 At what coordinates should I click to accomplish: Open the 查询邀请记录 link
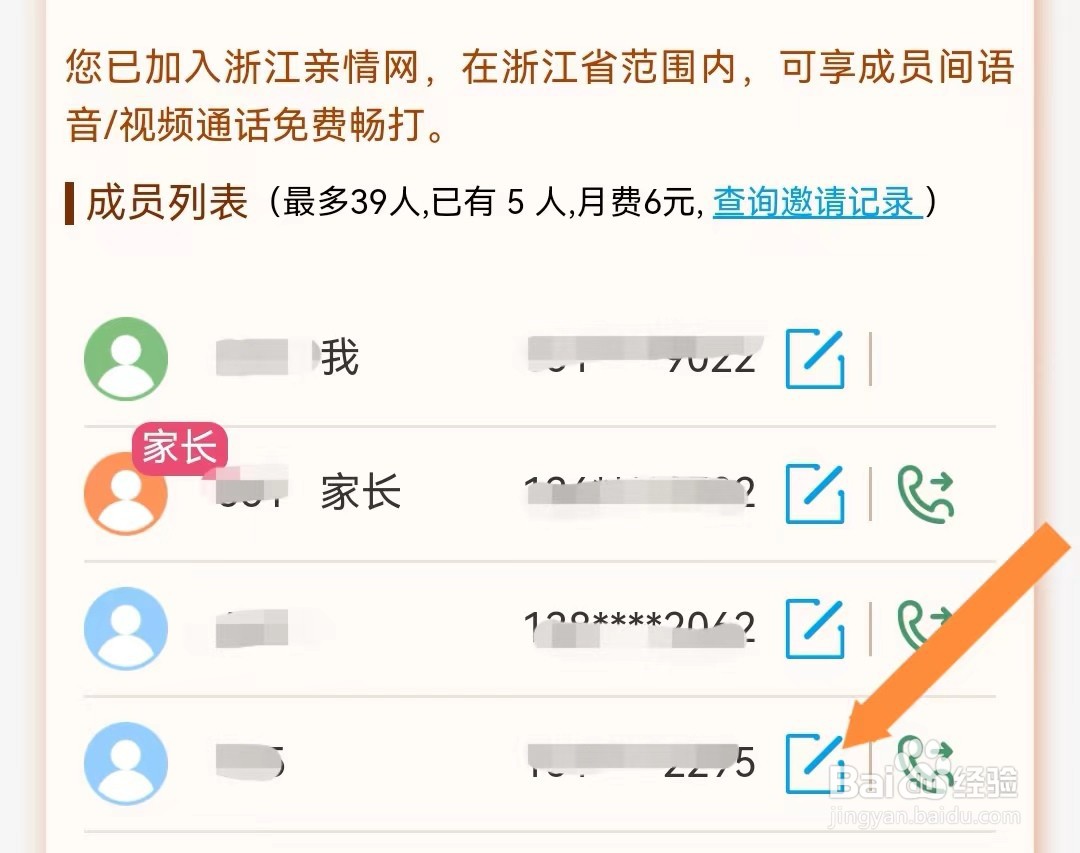pos(817,202)
